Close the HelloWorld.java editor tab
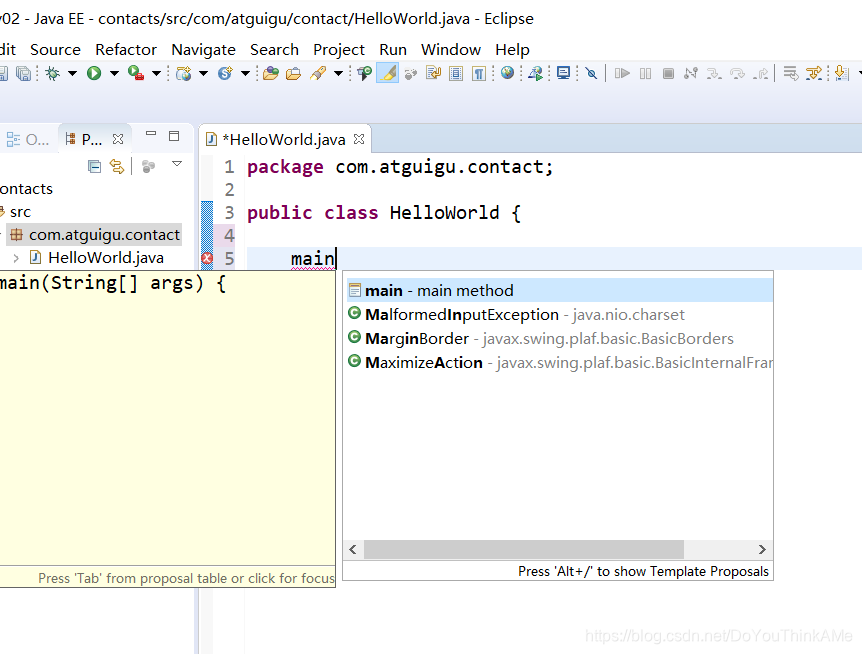862x654 pixels. point(359,139)
